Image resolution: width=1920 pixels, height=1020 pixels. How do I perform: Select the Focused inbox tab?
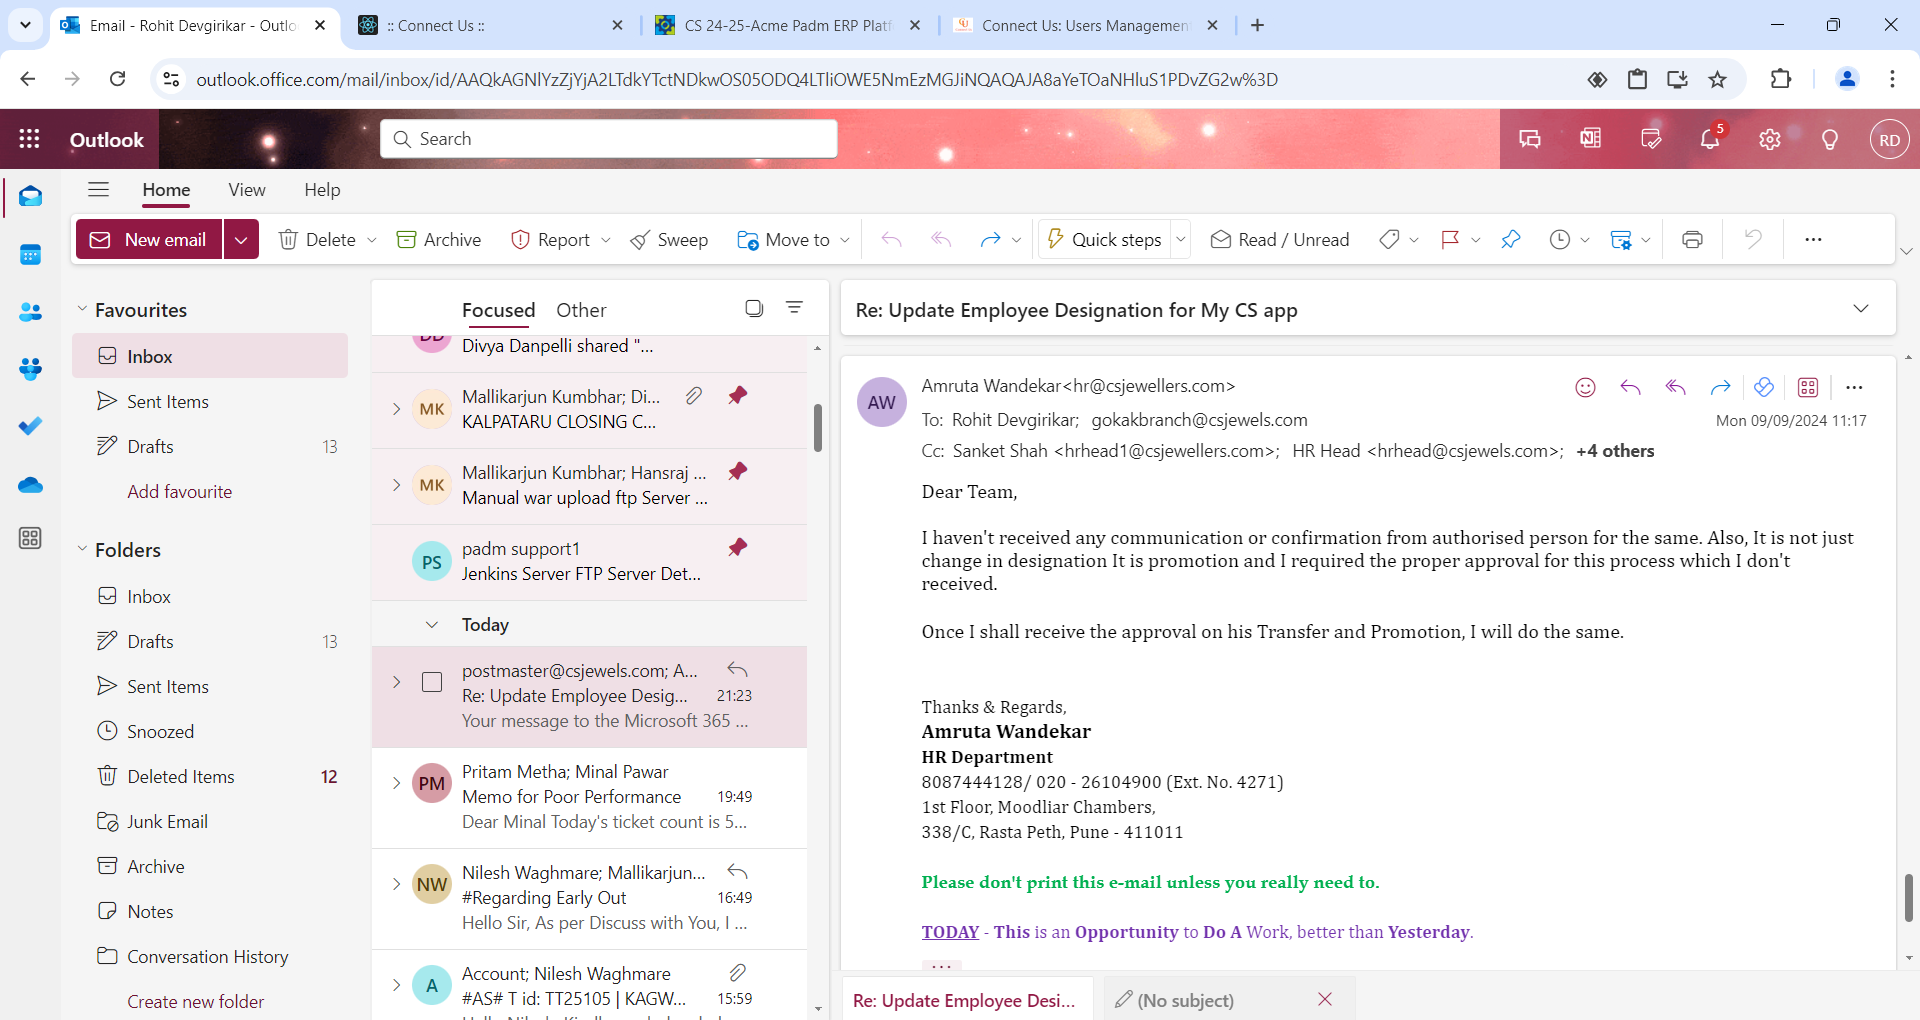(x=498, y=310)
